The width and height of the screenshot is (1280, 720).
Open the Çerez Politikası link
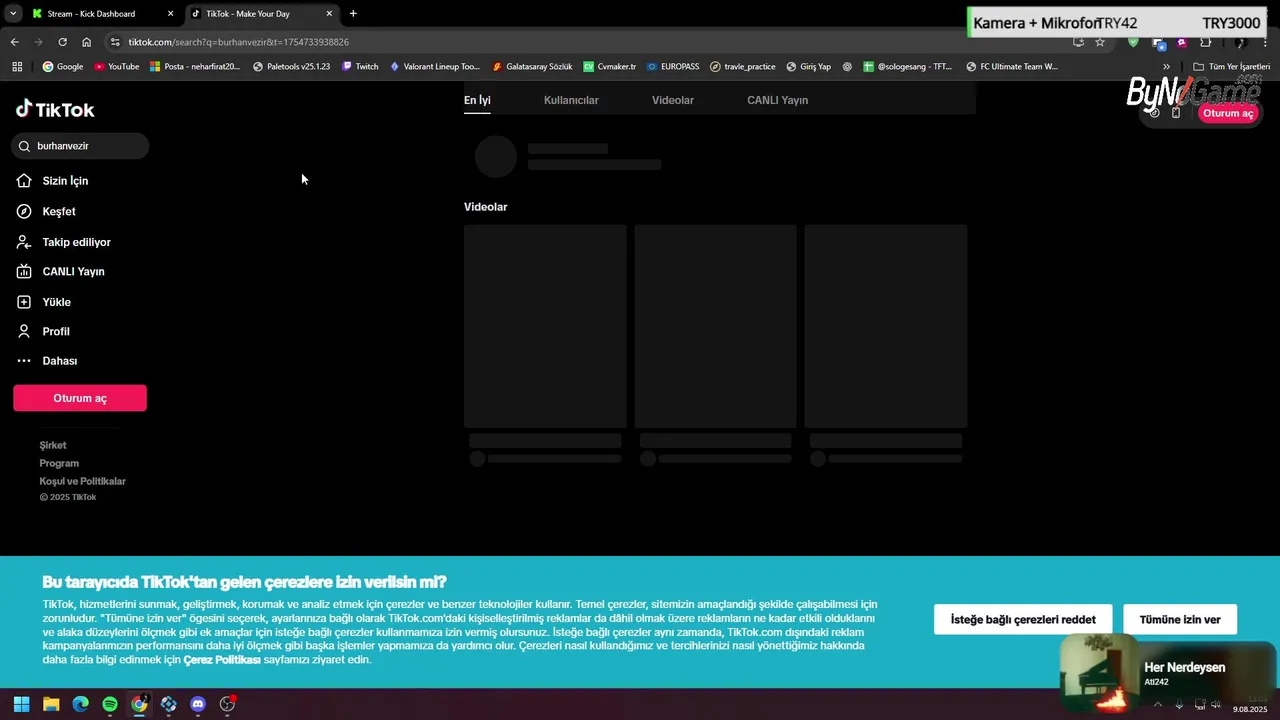point(222,660)
